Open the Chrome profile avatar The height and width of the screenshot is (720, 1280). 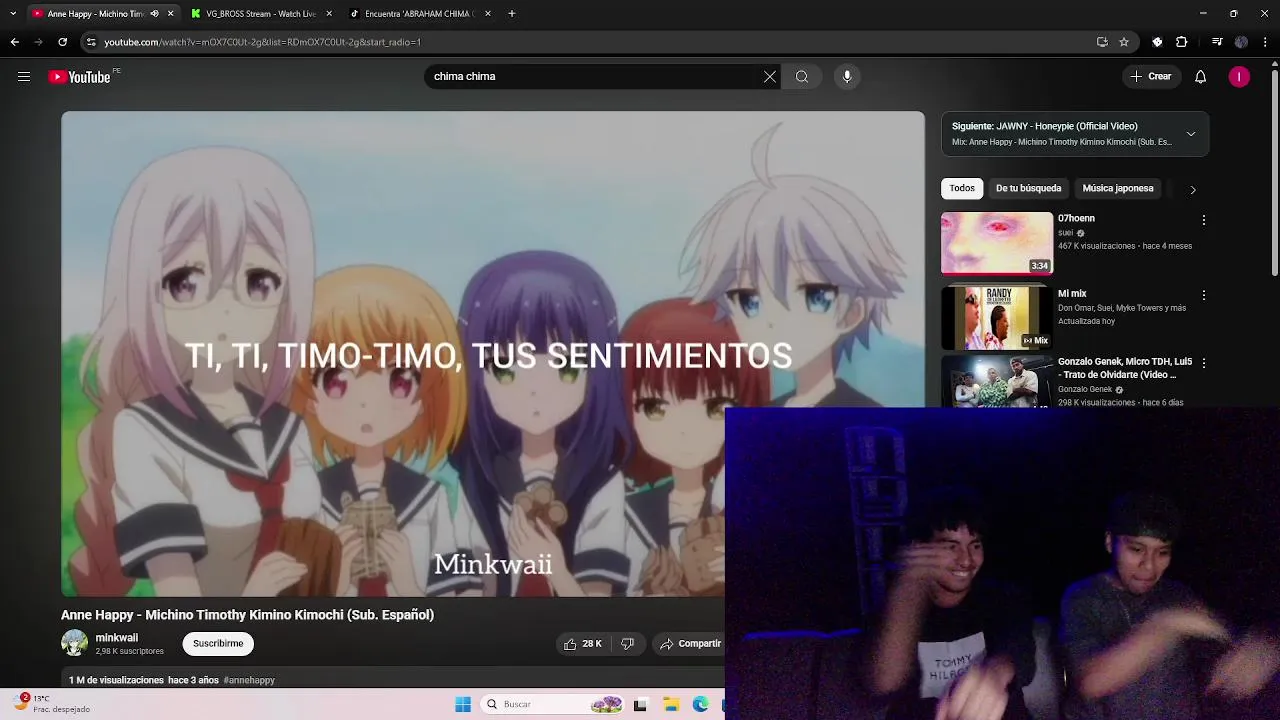pyautogui.click(x=1241, y=42)
